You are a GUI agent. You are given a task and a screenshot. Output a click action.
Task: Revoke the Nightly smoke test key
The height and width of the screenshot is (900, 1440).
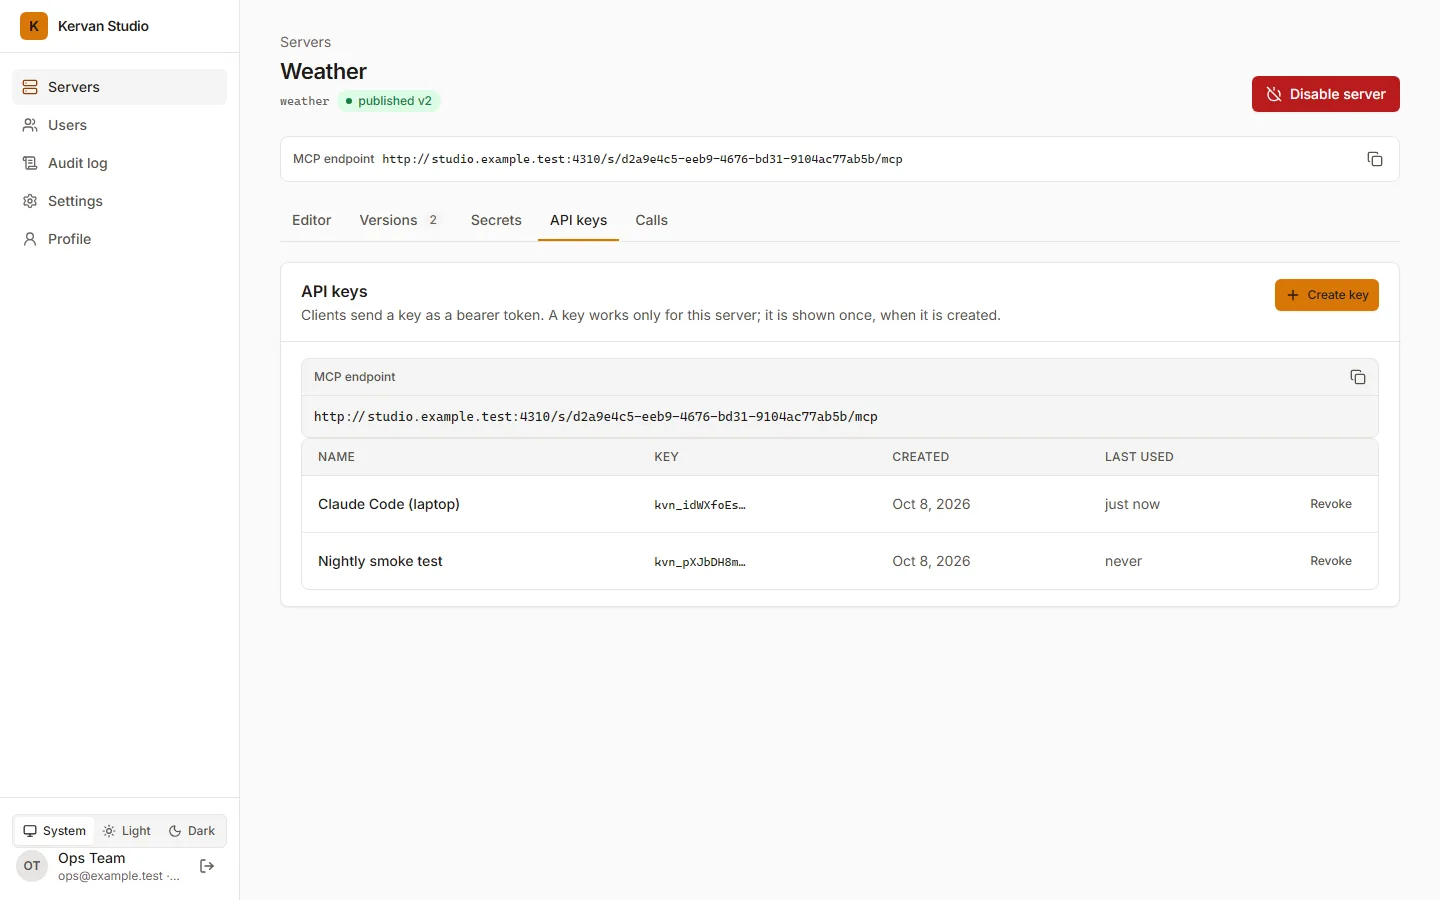1330,561
